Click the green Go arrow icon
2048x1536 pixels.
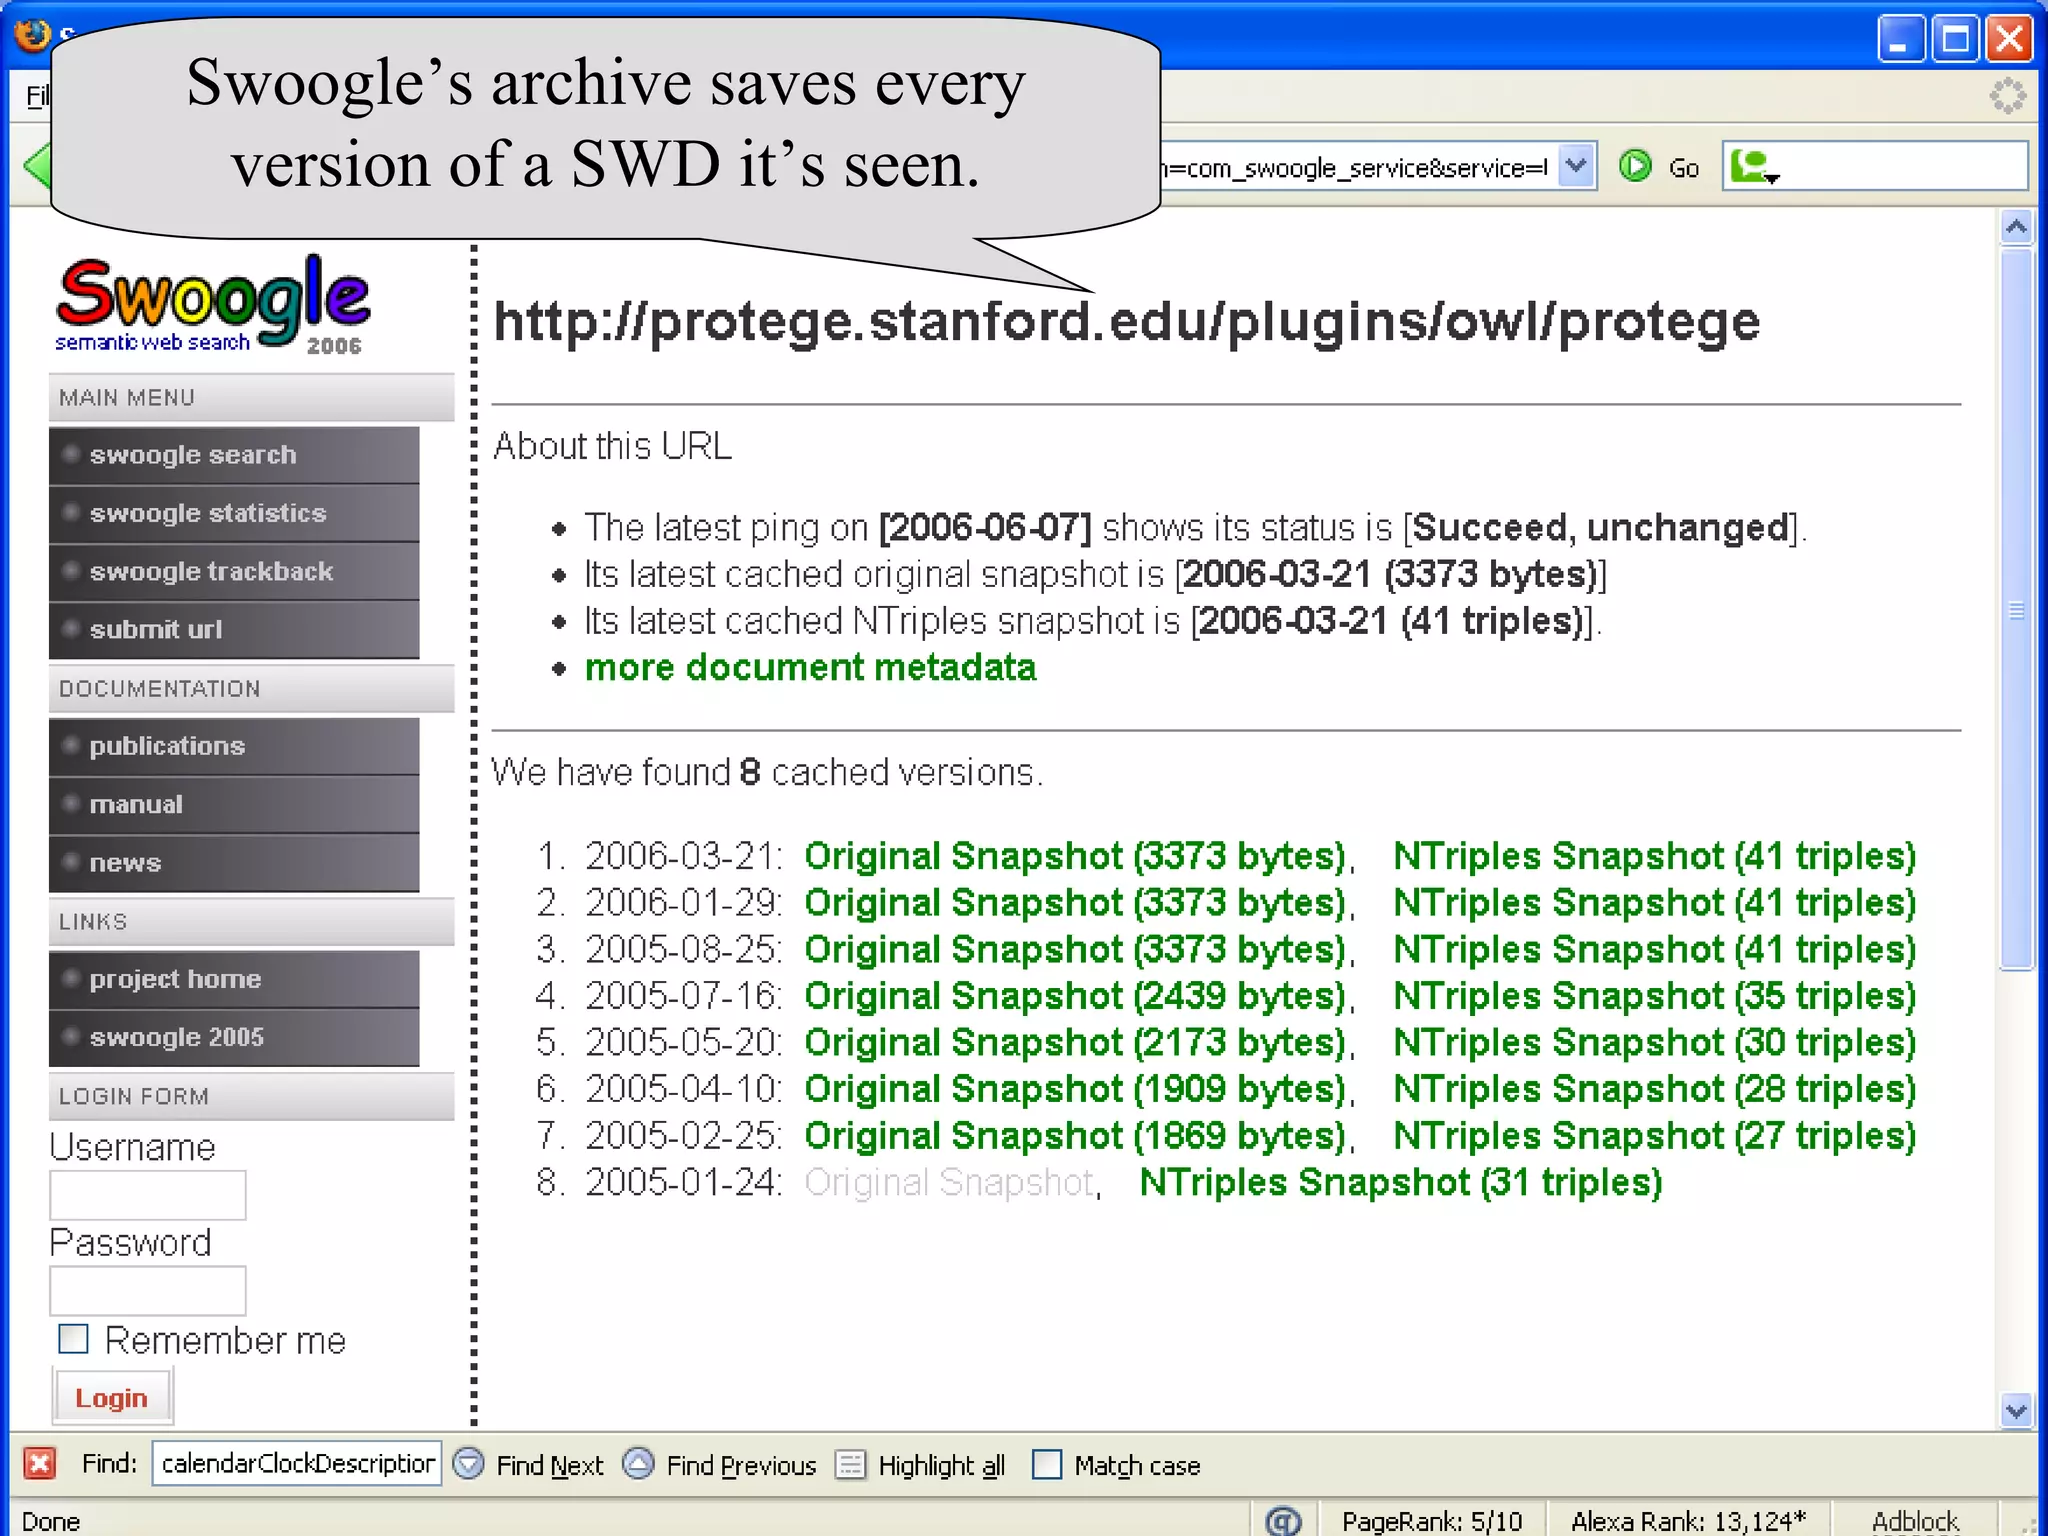[1635, 166]
